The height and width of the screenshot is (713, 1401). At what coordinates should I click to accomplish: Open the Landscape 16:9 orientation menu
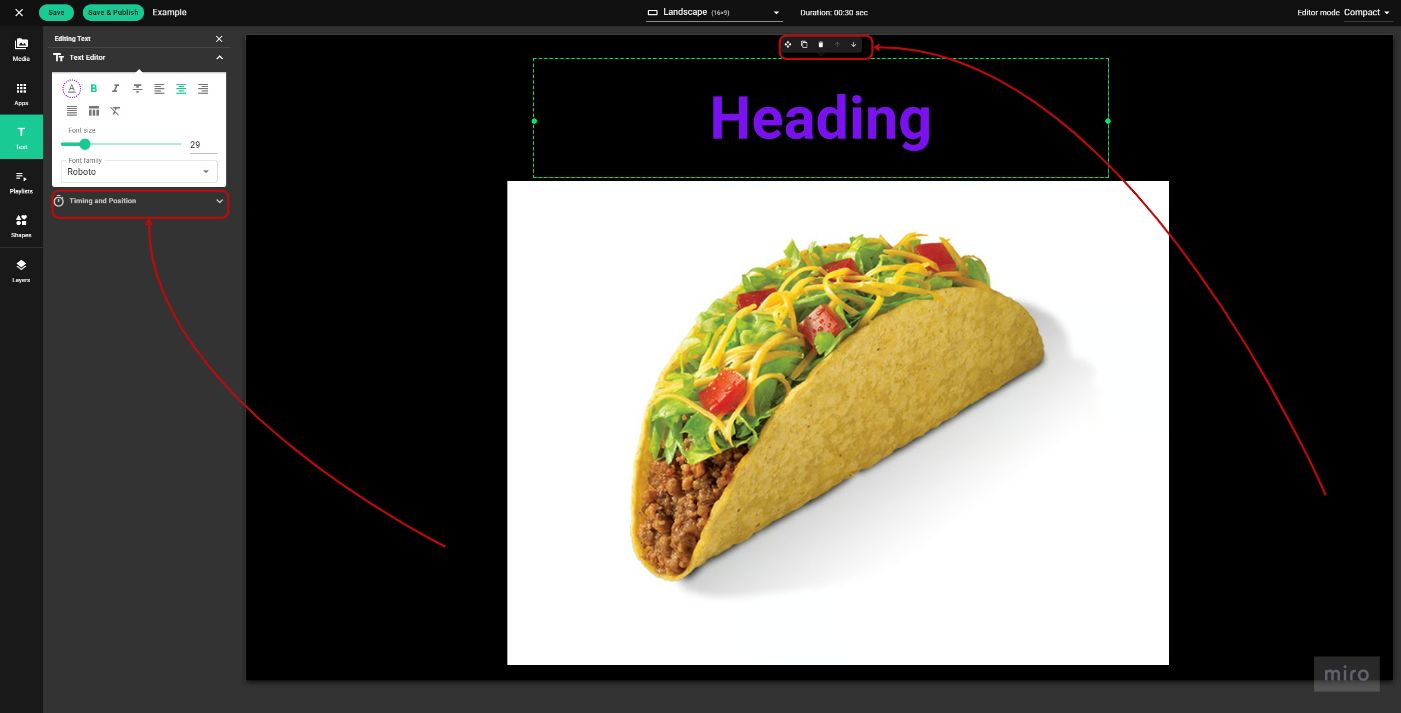coord(714,12)
